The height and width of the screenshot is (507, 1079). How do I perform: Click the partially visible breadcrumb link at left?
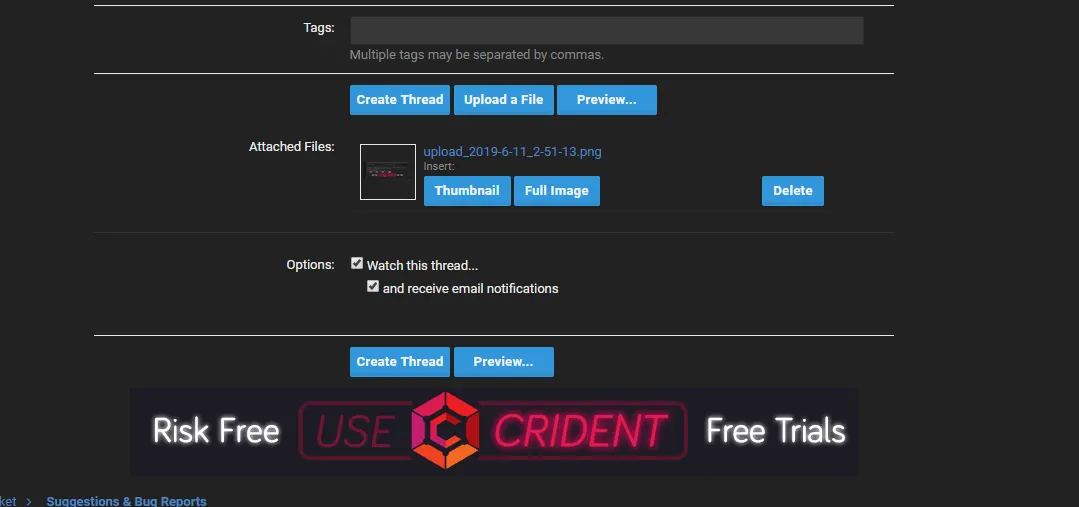click(x=8, y=501)
